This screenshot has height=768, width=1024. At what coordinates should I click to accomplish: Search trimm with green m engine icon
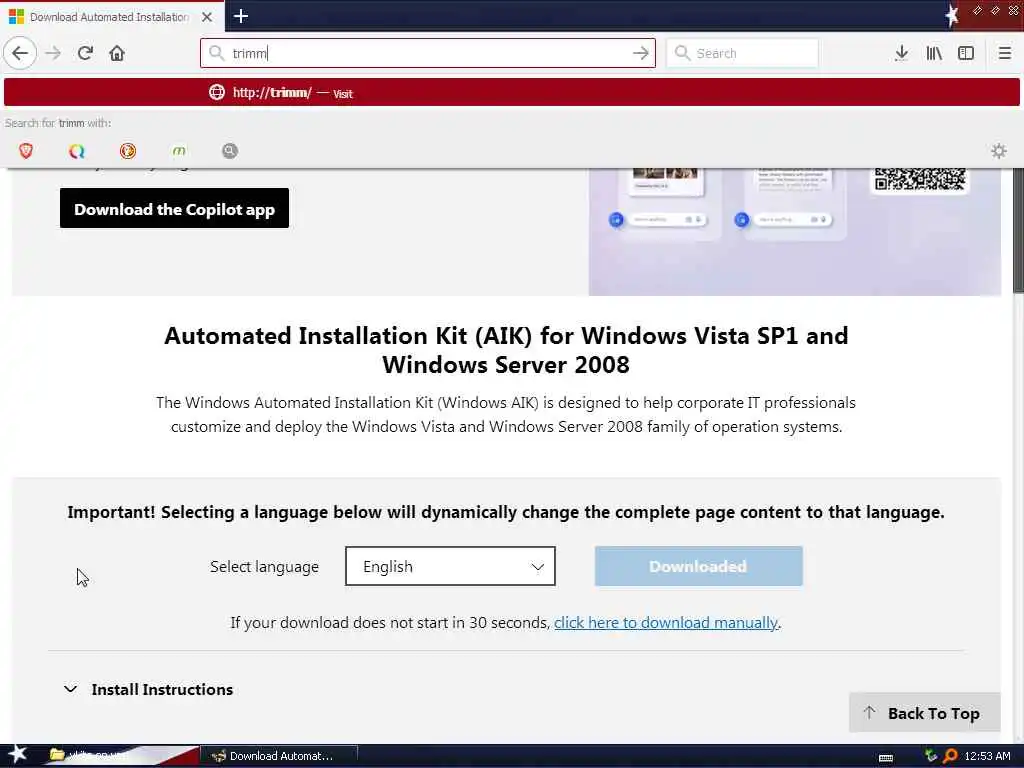pyautogui.click(x=179, y=151)
